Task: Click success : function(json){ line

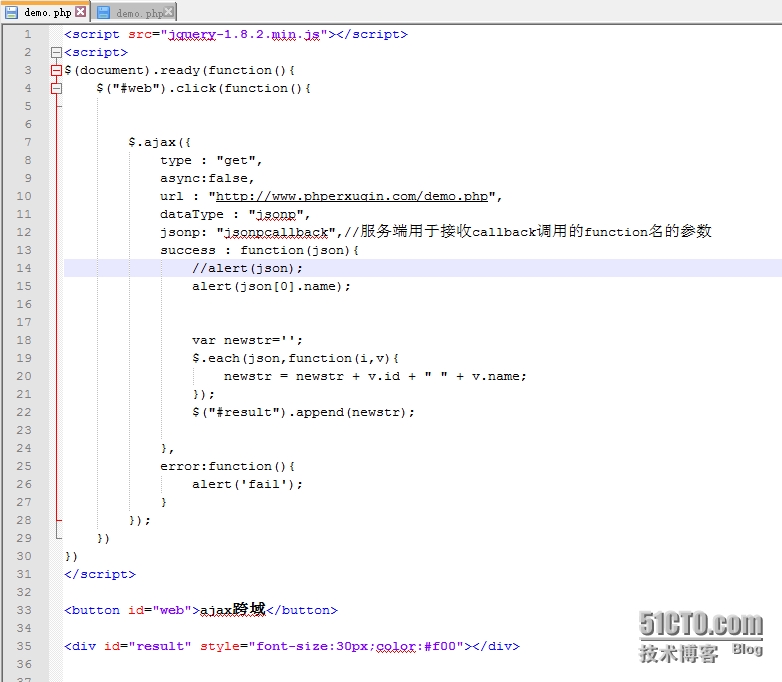Action: [x=259, y=250]
